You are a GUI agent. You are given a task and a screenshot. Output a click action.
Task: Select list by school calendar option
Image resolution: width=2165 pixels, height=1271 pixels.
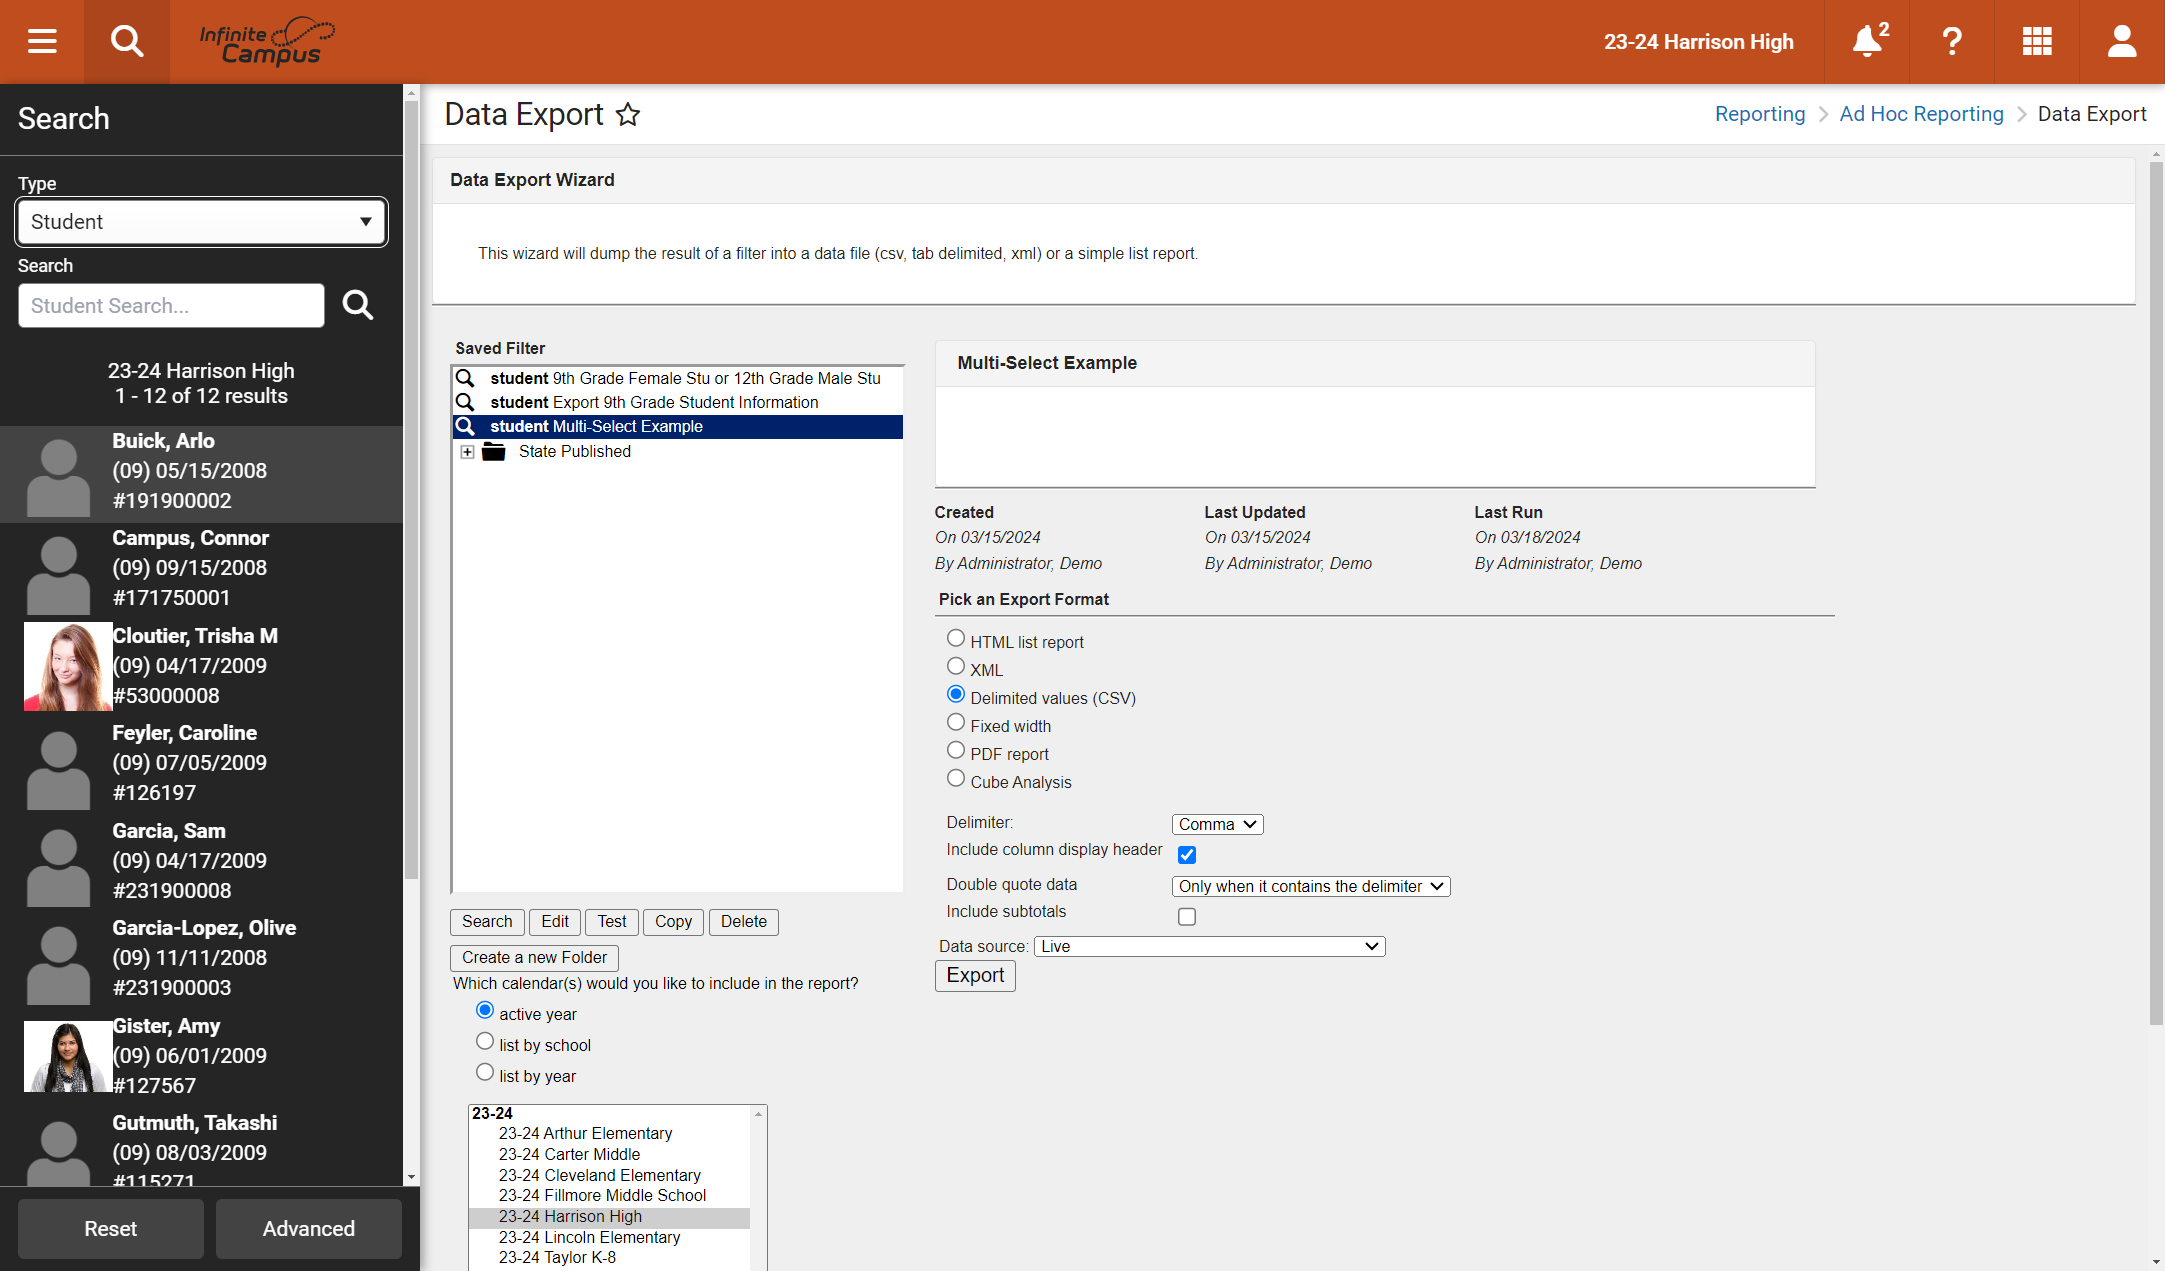pyautogui.click(x=485, y=1041)
